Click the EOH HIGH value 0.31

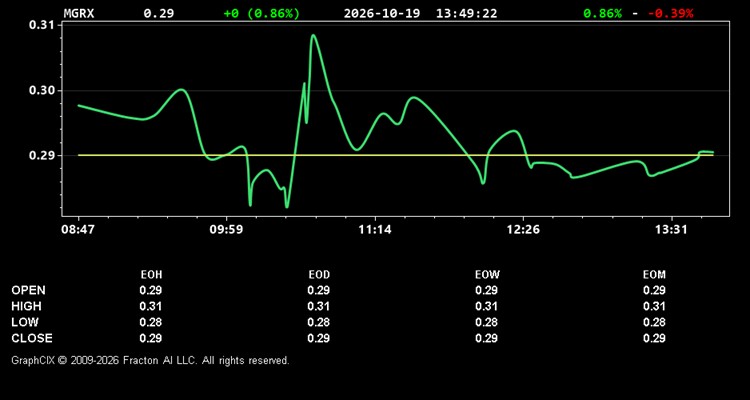click(151, 306)
